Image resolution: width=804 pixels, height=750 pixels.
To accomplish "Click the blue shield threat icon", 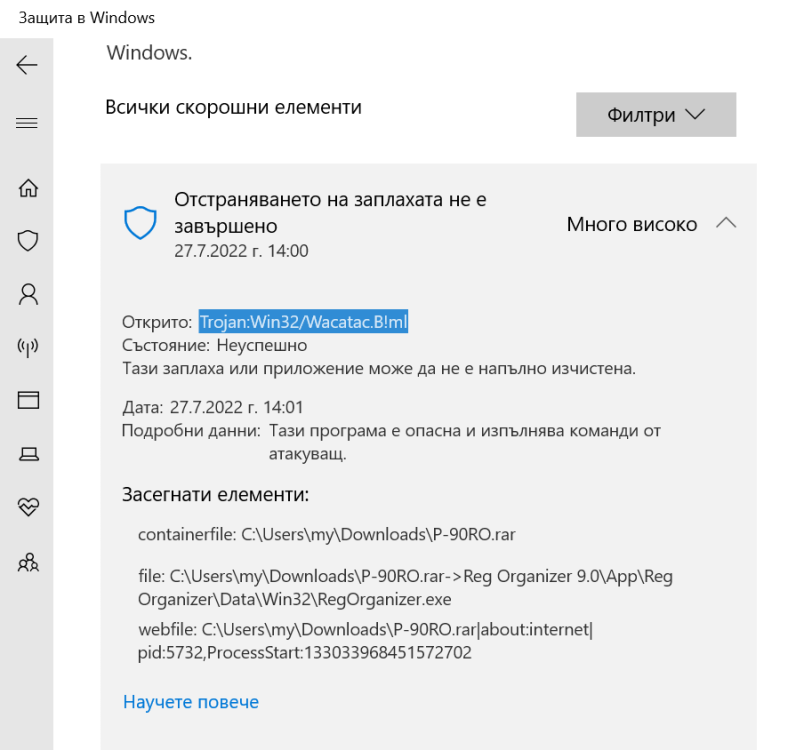I will click(x=140, y=223).
